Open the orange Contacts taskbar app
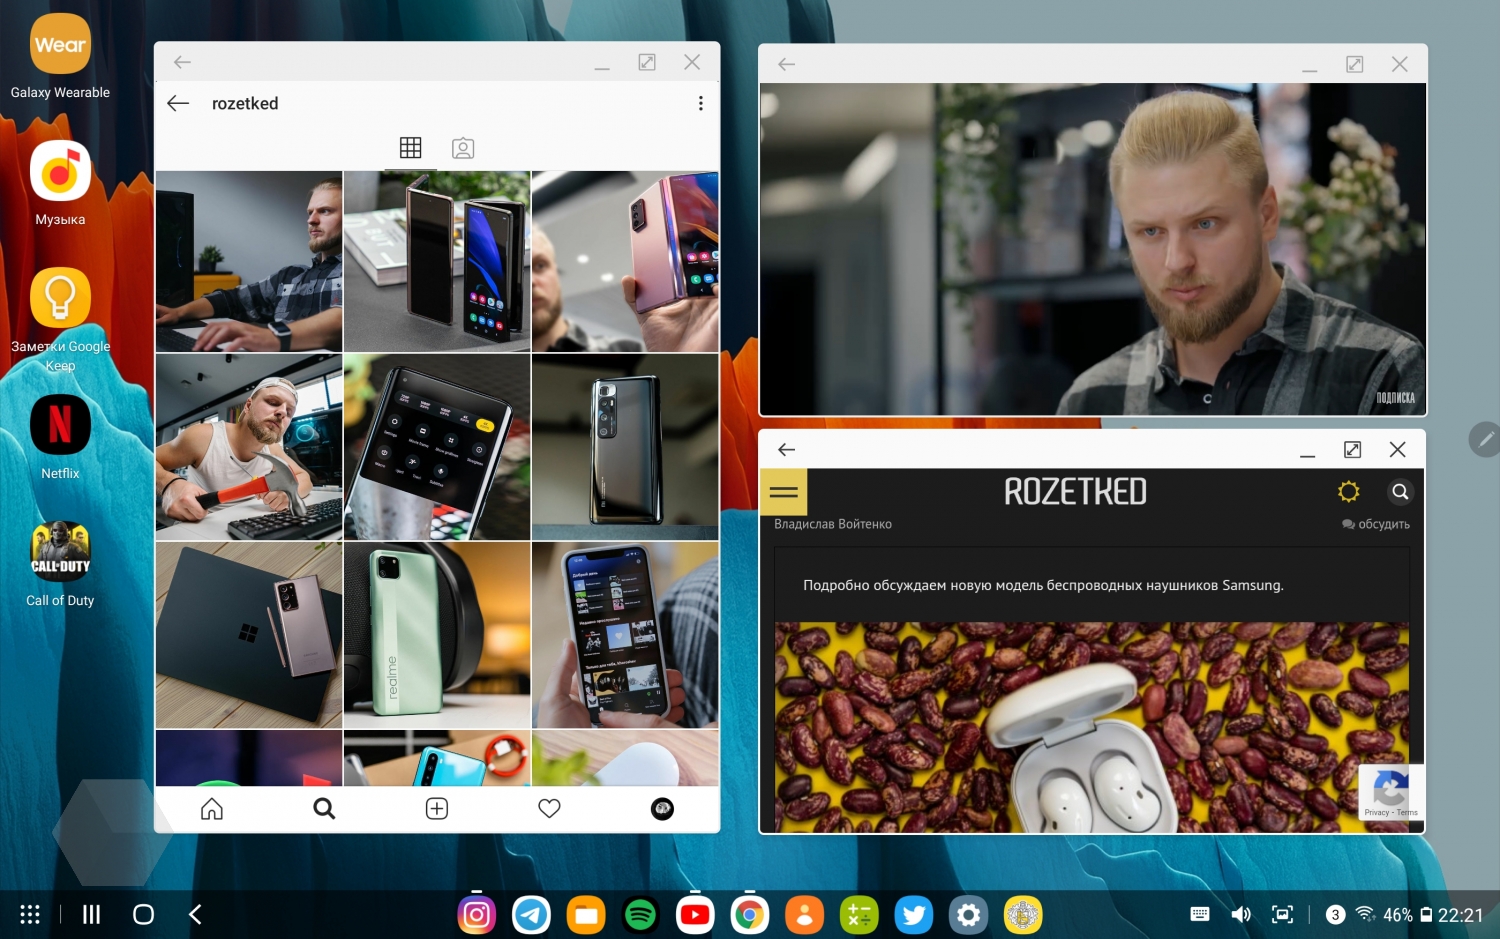Image resolution: width=1500 pixels, height=939 pixels. (x=804, y=915)
